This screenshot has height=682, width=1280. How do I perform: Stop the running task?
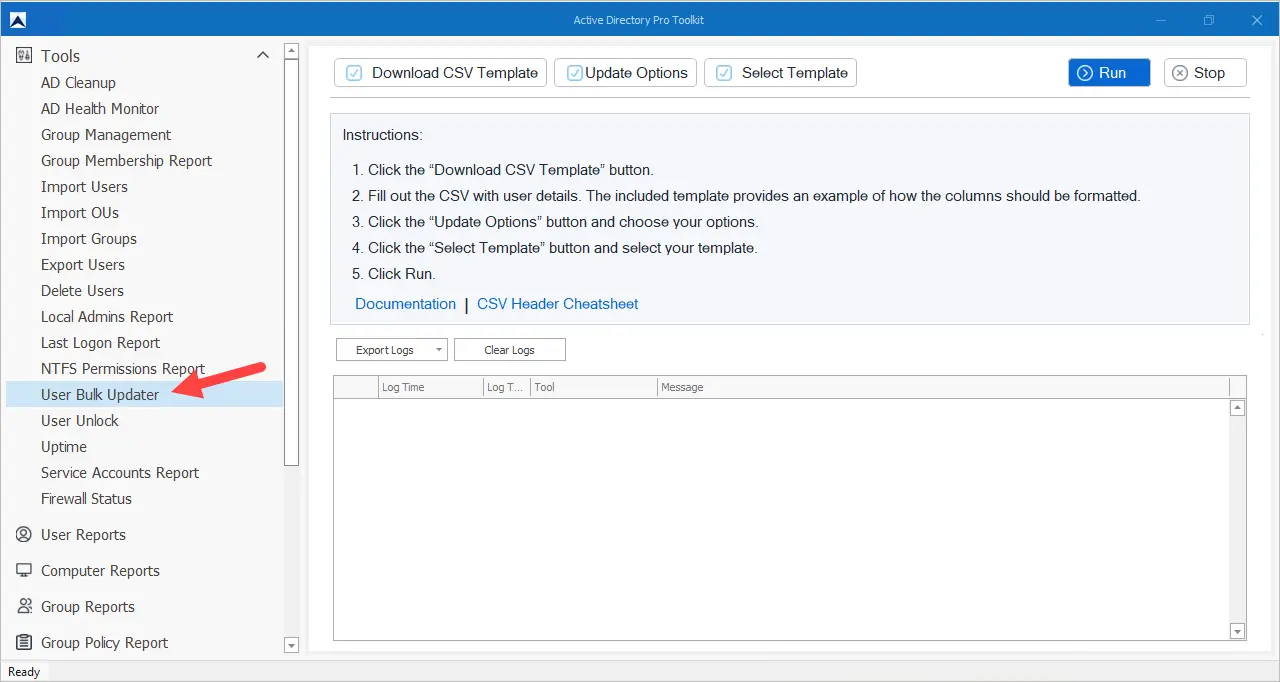[1205, 73]
